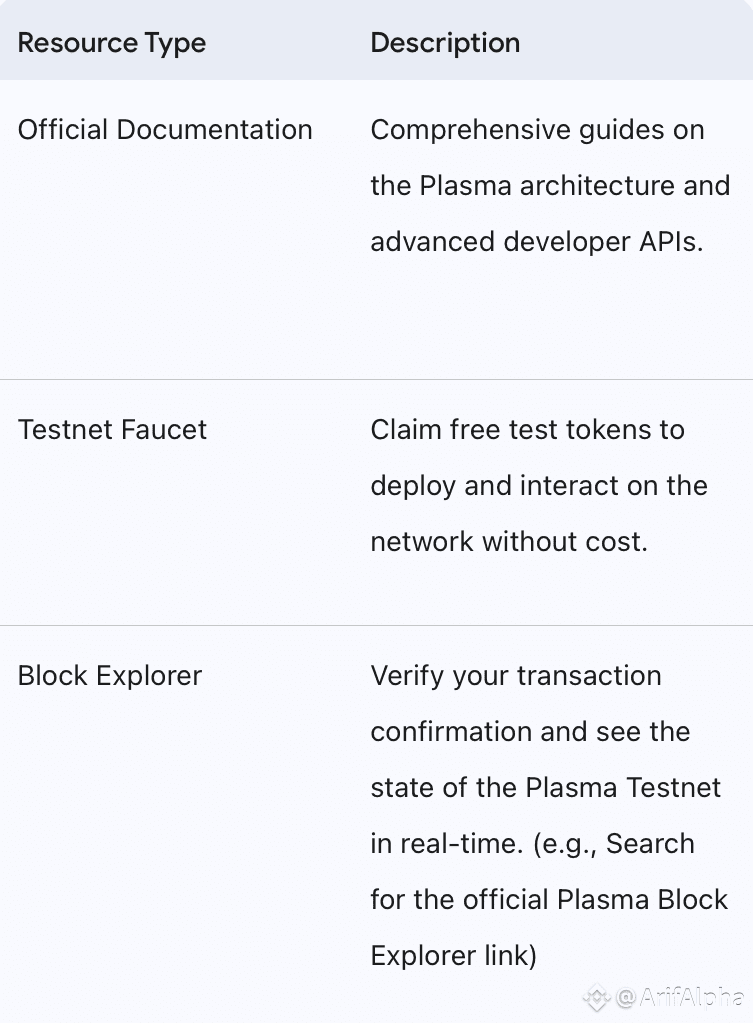Click the "for the official Plasma Block" line

click(549, 900)
